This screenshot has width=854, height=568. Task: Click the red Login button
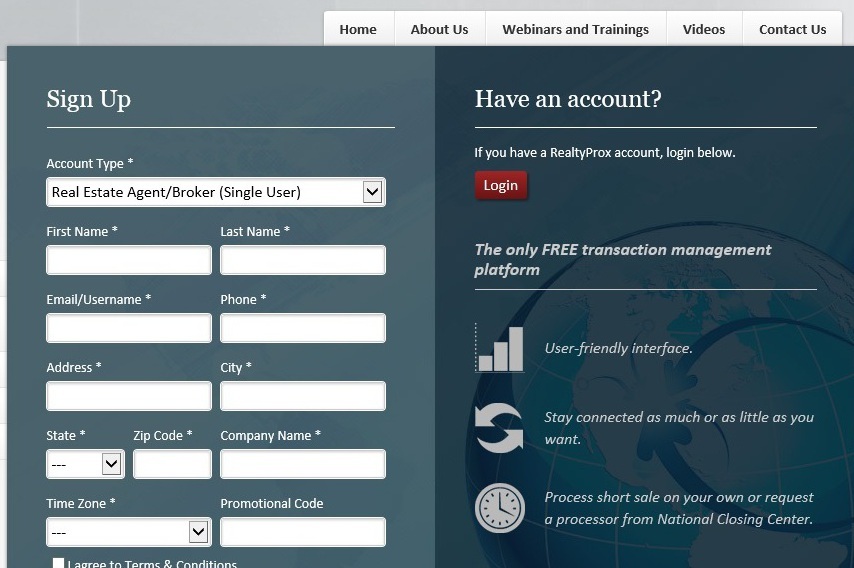[501, 186]
